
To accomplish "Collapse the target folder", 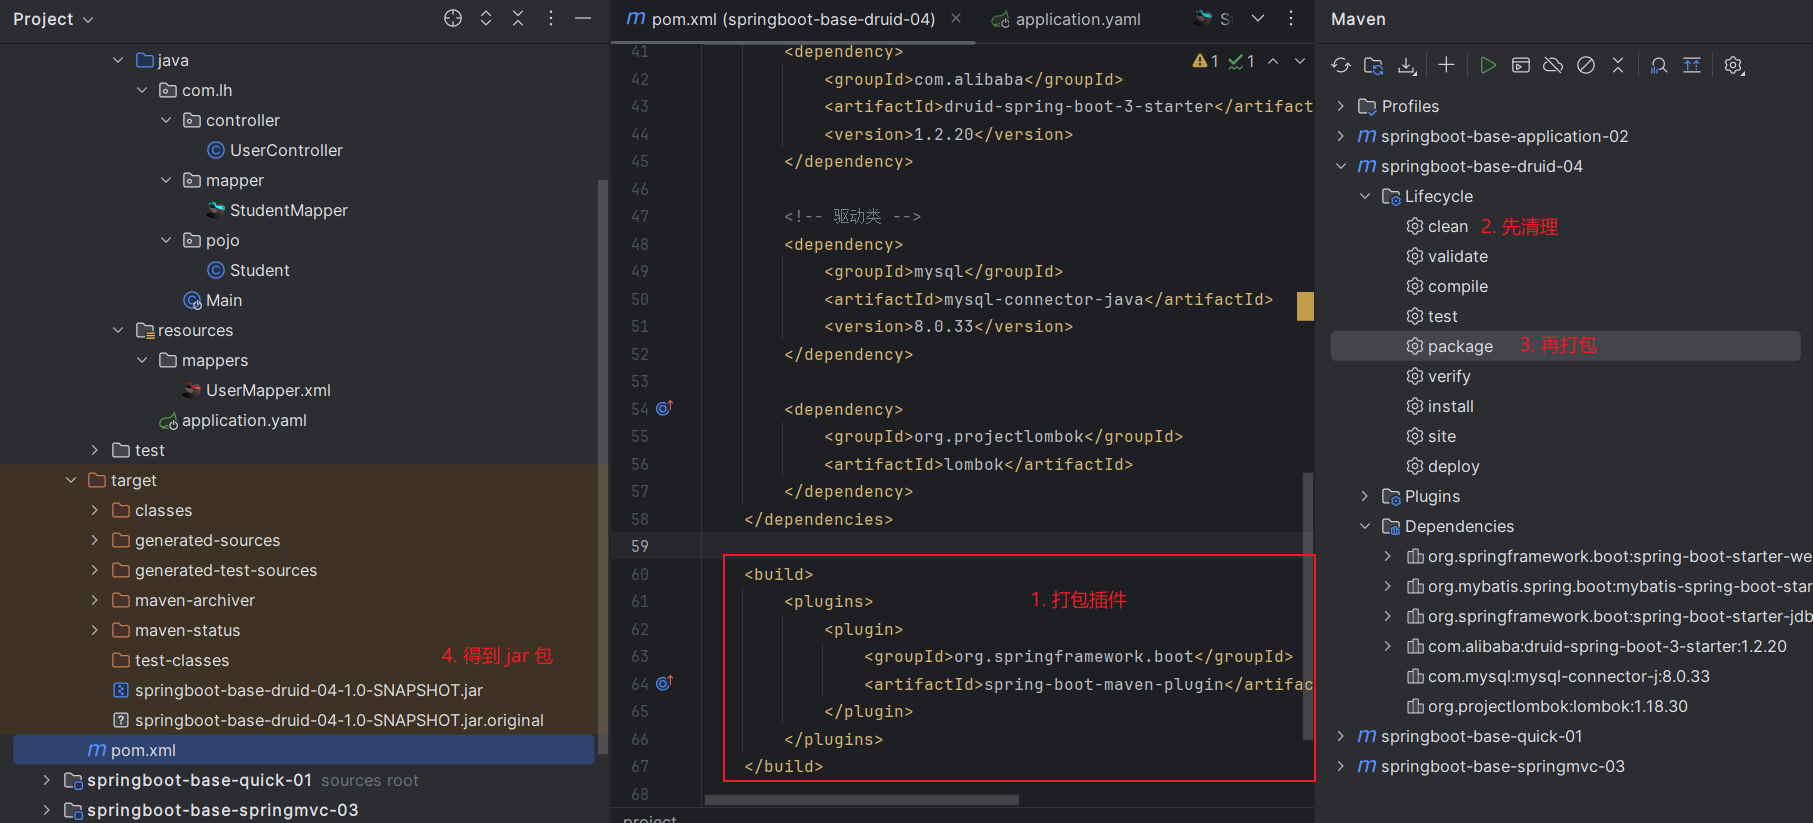I will coord(71,480).
